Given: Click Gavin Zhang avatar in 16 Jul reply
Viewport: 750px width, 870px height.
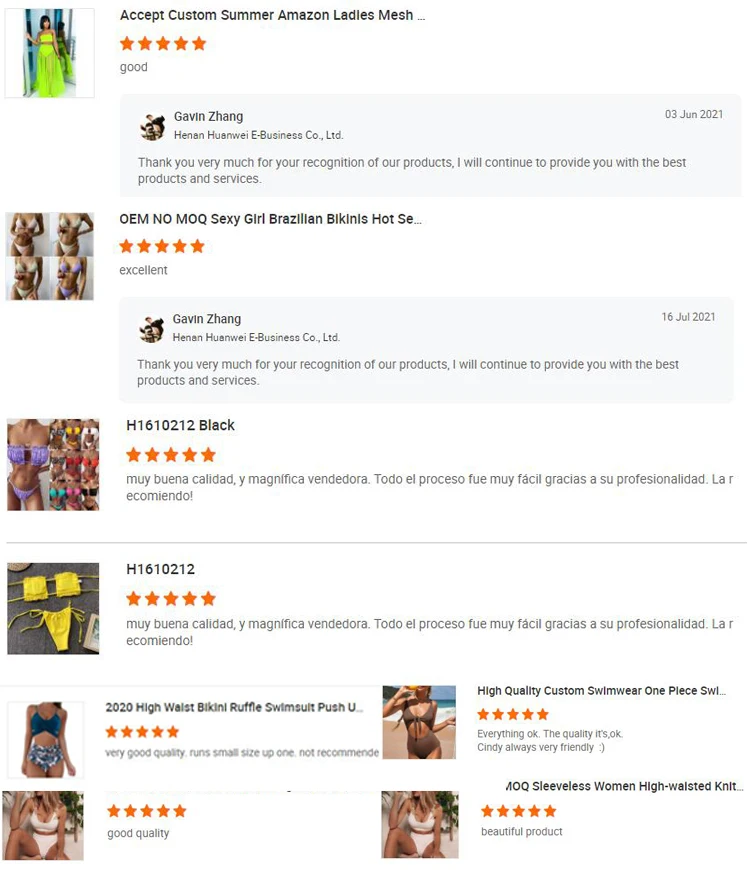Looking at the screenshot, I should click(151, 329).
